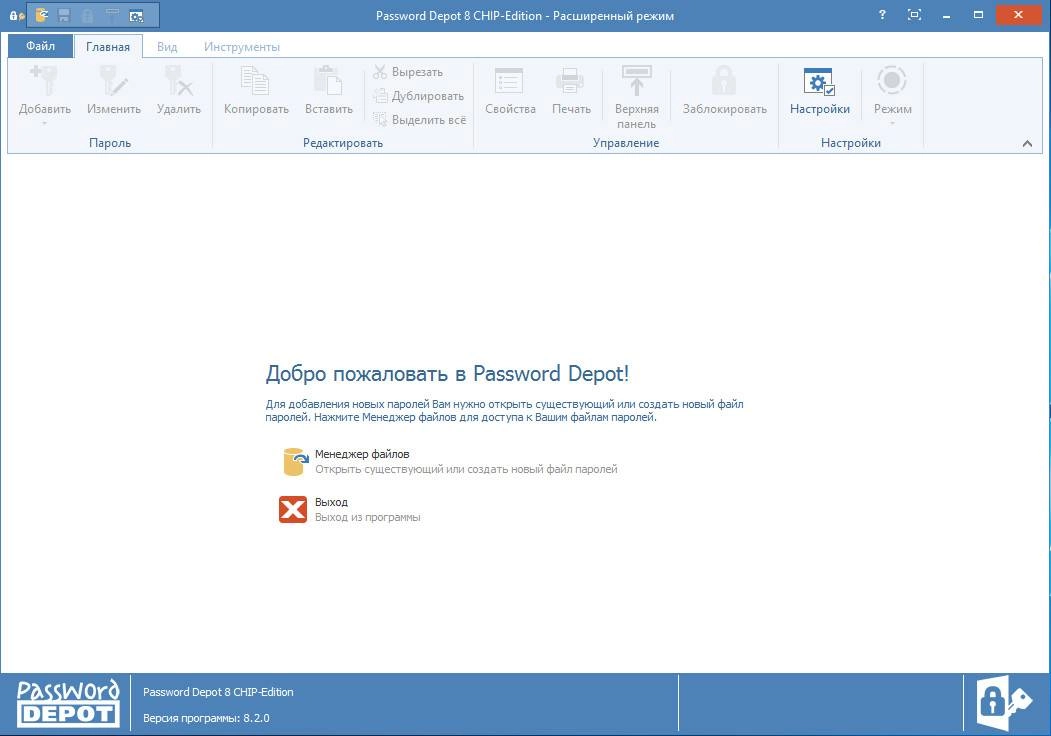
Task: Open Свойства in Управление group
Action: point(510,90)
